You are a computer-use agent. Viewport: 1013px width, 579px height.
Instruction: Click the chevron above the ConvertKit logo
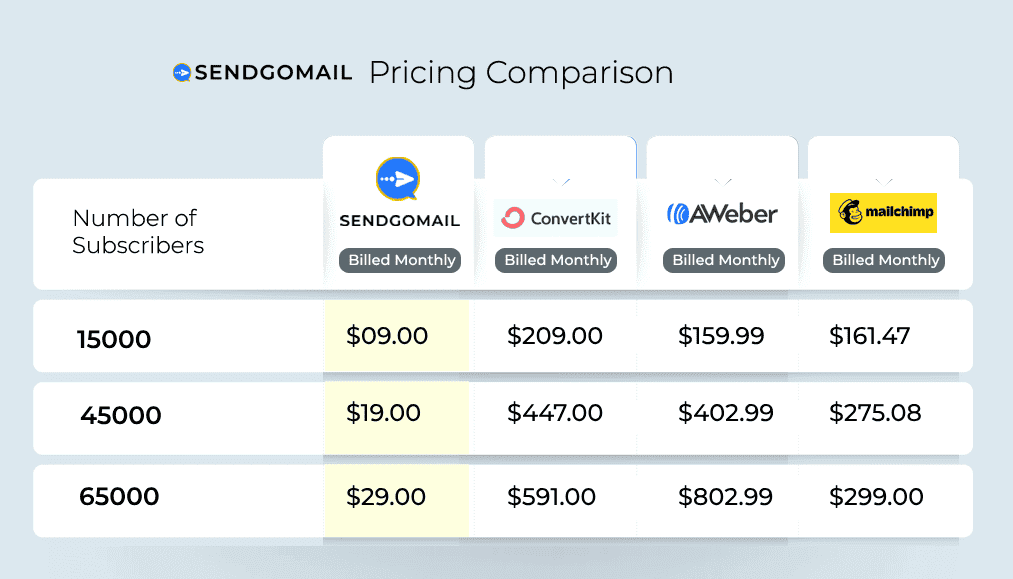click(x=561, y=182)
